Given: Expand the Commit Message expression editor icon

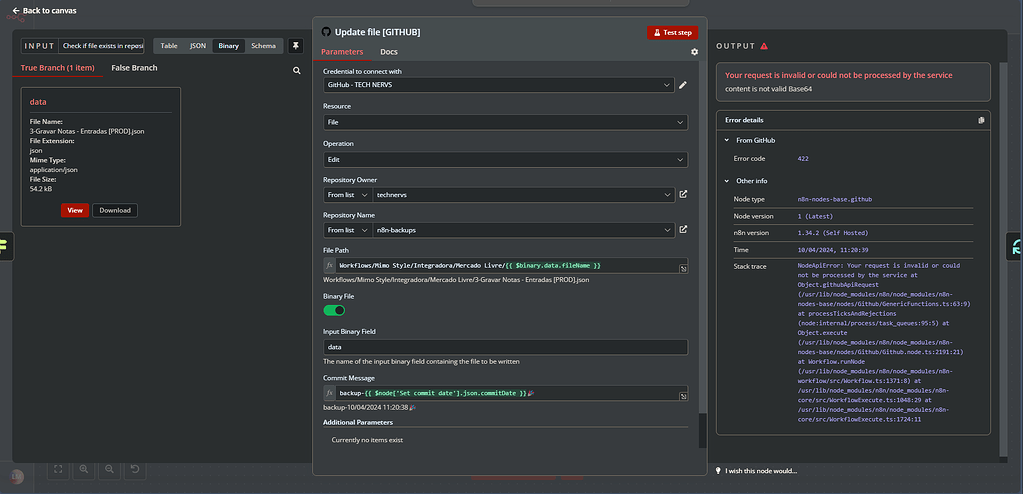Looking at the screenshot, I should click(x=683, y=396).
